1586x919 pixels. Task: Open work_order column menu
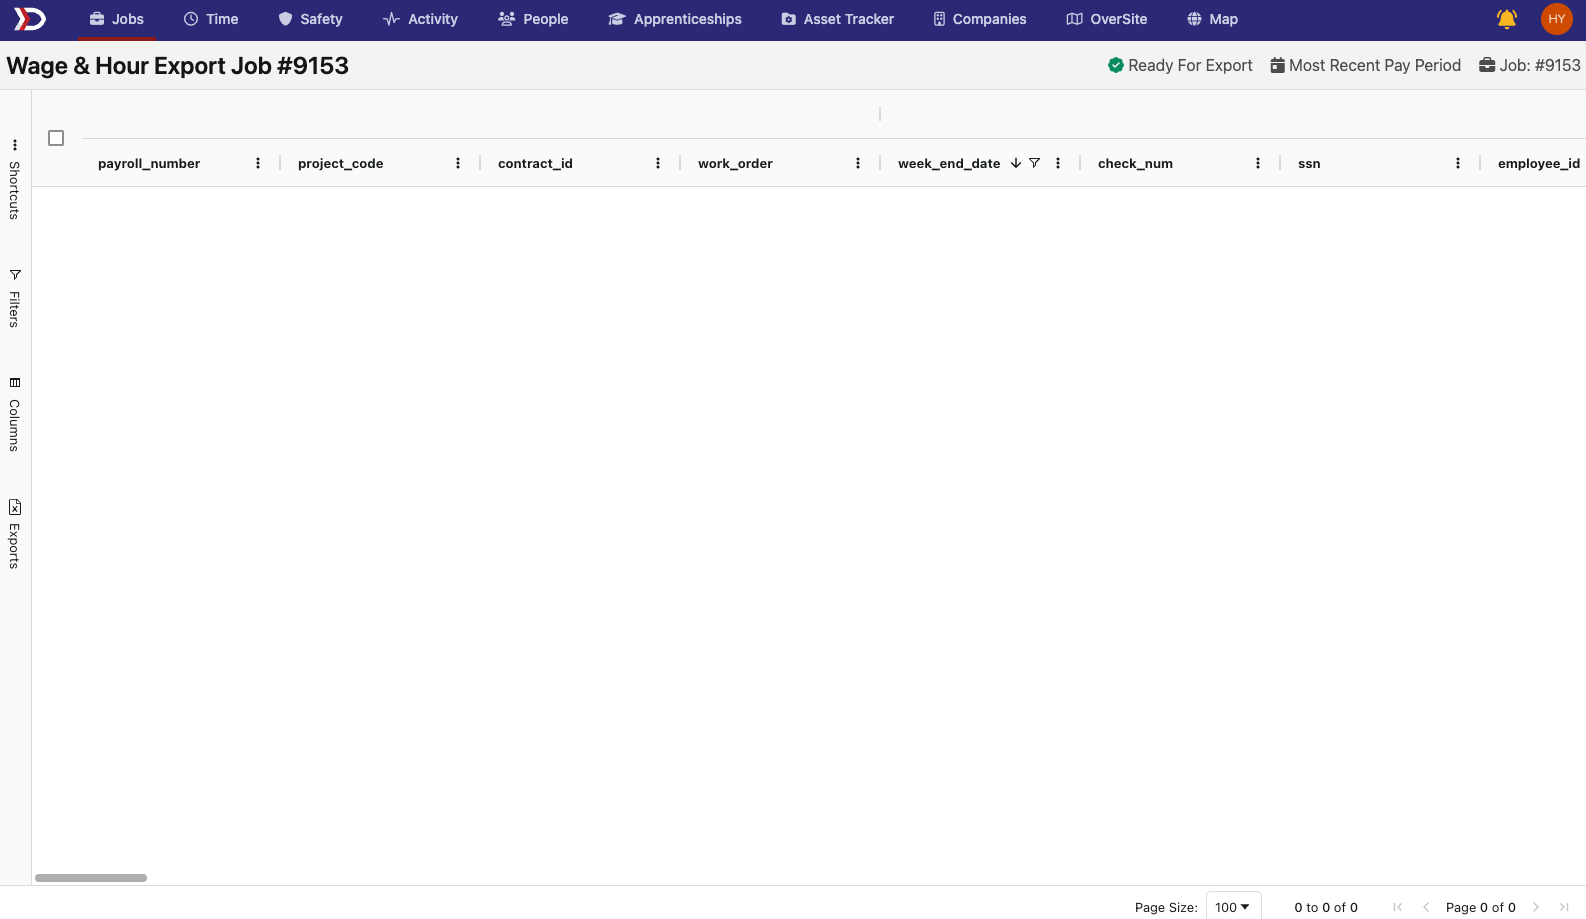point(858,163)
